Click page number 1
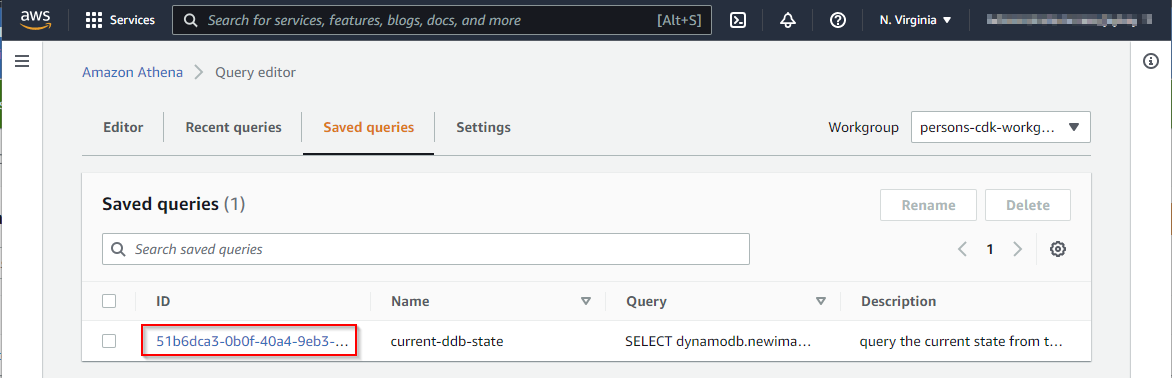1172x378 pixels. point(990,249)
